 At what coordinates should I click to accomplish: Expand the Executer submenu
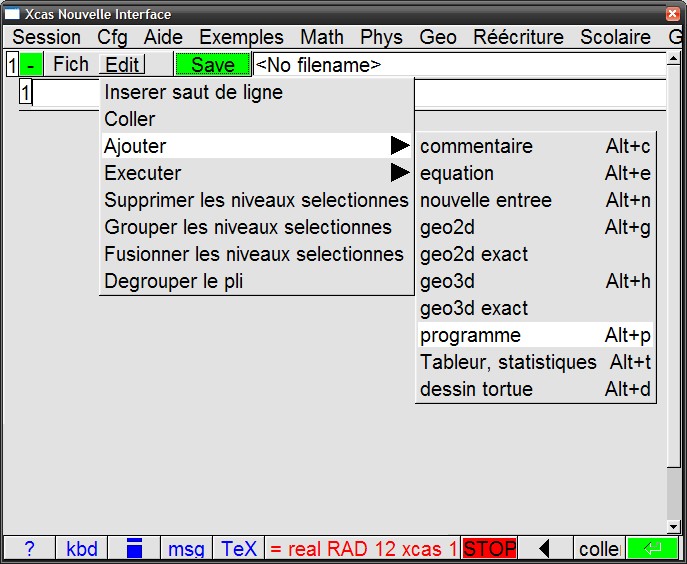tap(256, 173)
